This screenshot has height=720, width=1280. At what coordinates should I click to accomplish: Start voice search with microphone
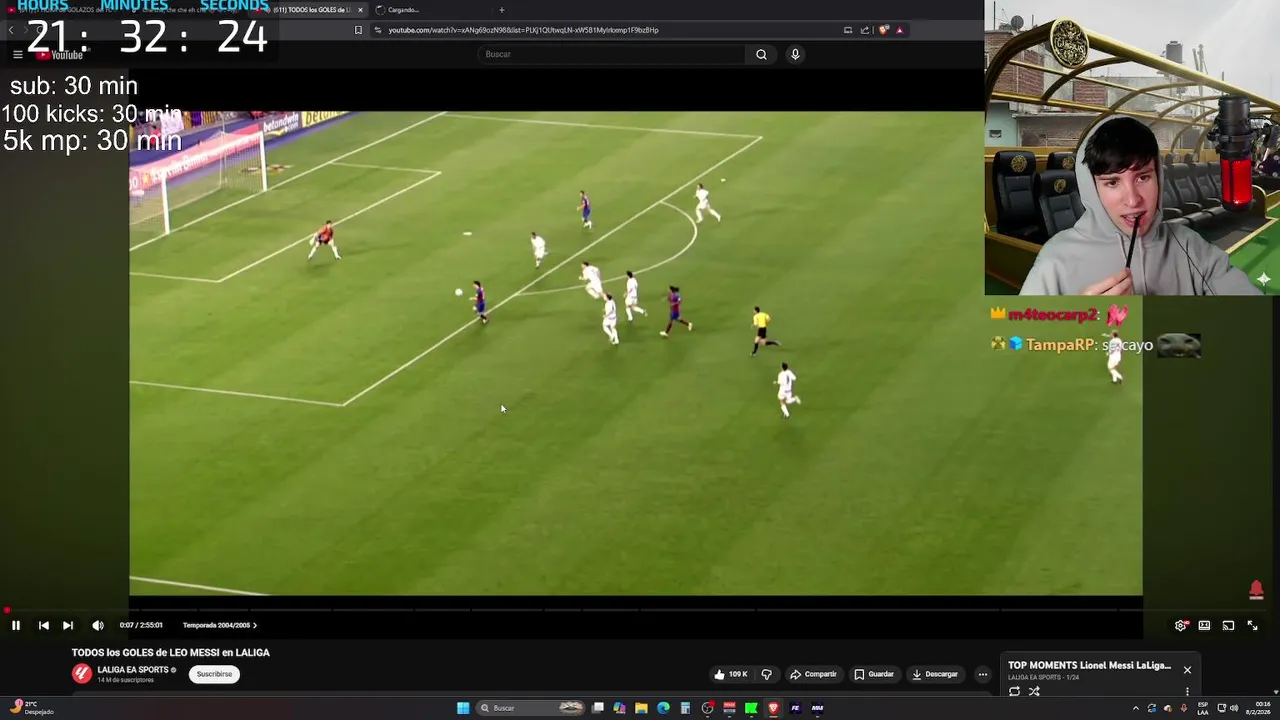(x=795, y=54)
